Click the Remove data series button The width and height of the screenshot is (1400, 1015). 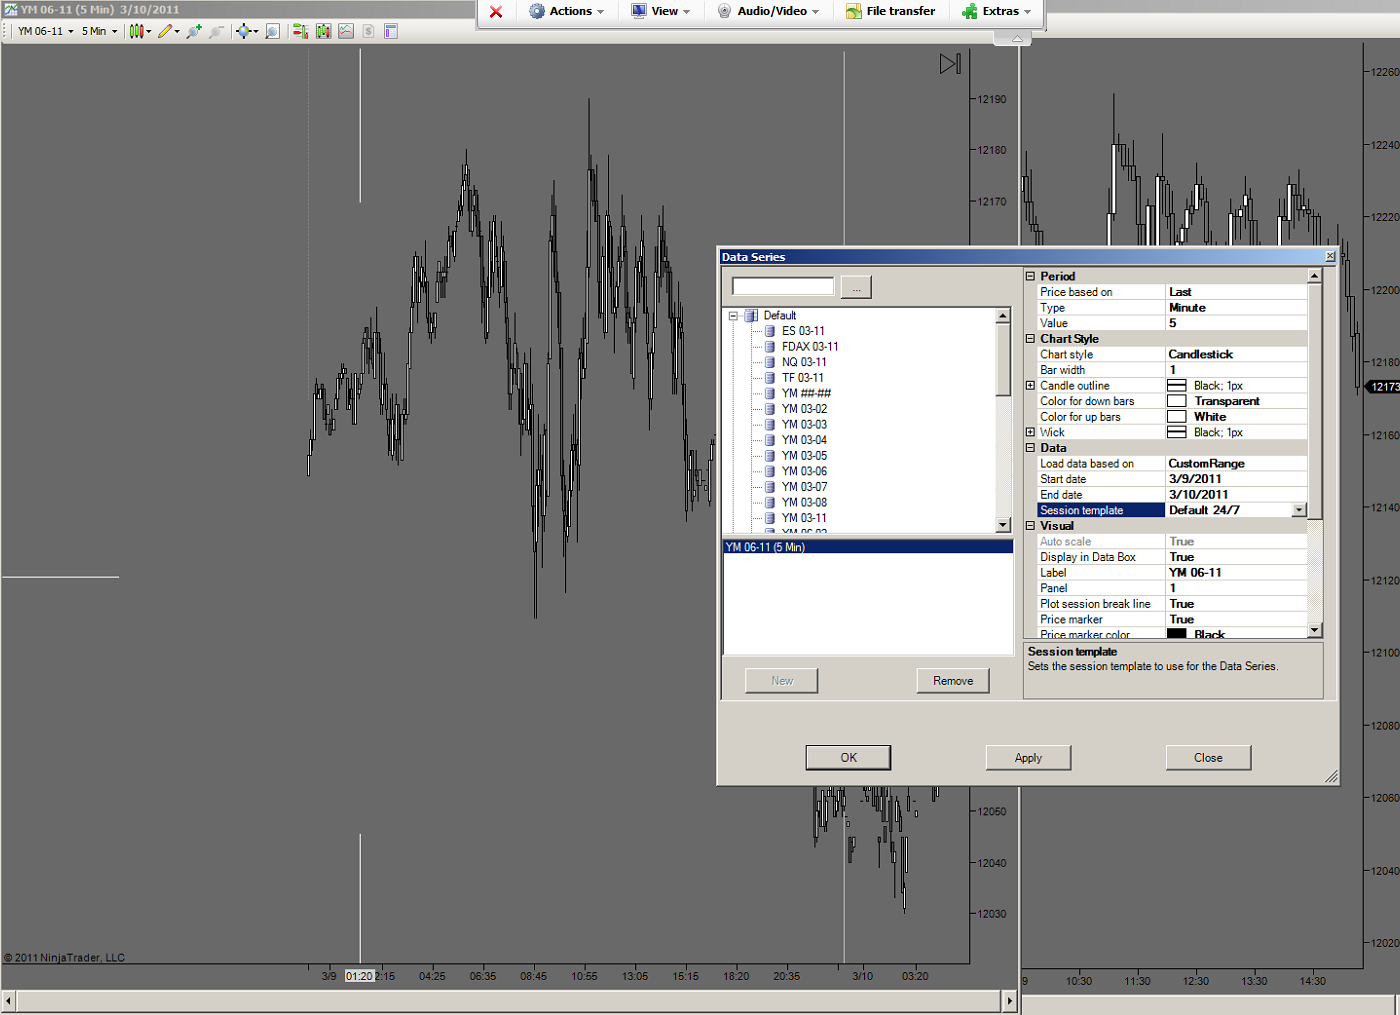point(952,681)
